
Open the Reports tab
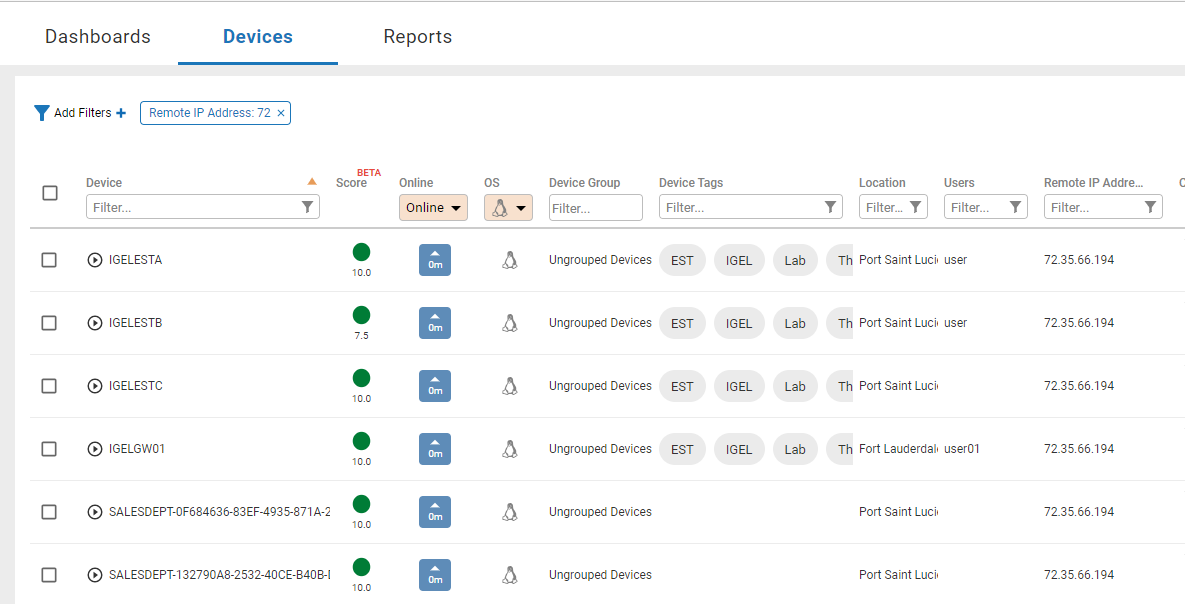tap(418, 36)
